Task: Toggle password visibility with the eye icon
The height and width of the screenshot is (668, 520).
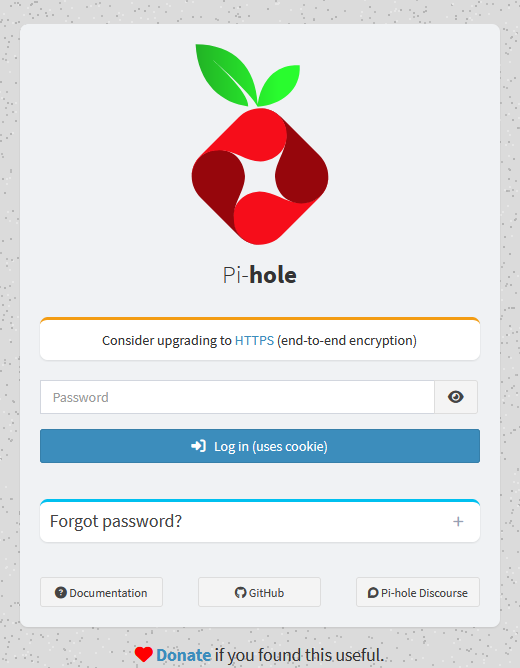Action: (x=456, y=397)
